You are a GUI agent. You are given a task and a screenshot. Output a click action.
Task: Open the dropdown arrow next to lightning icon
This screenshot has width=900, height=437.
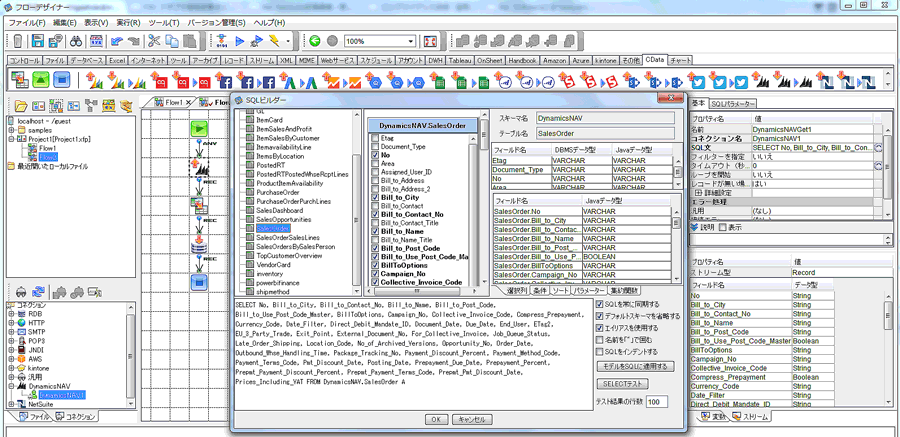point(288,41)
